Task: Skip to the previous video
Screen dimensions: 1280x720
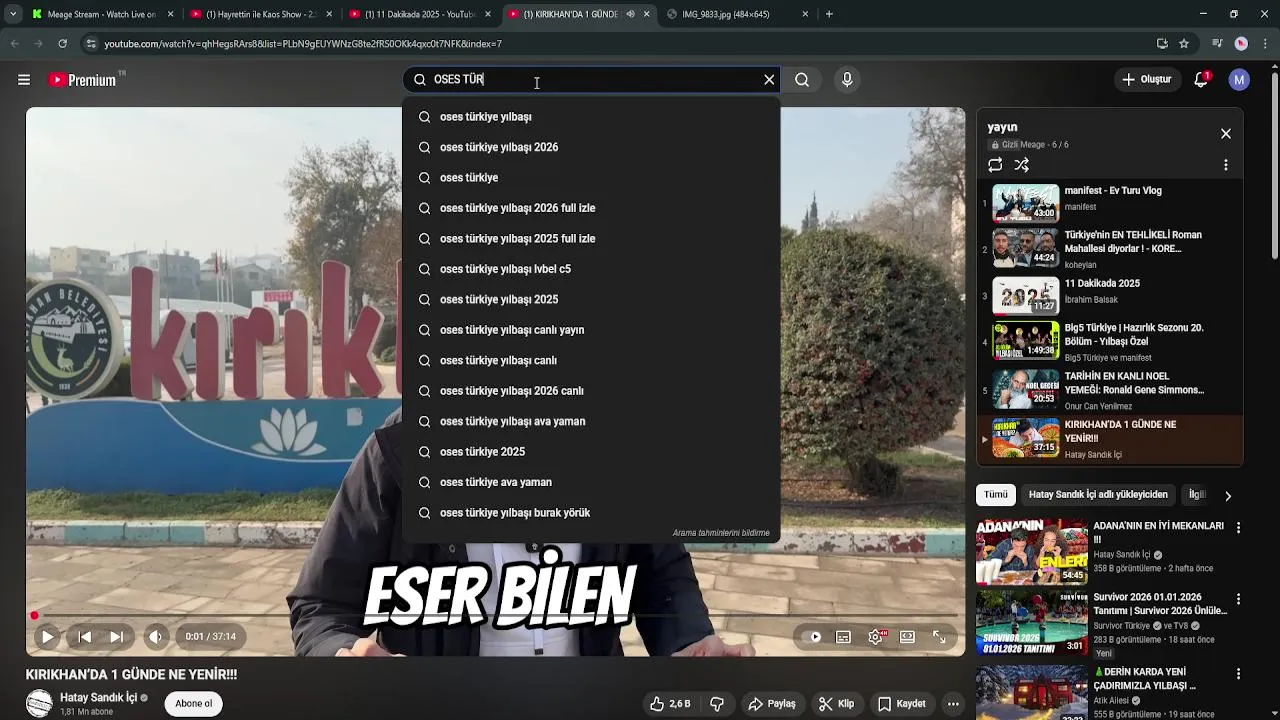Action: (x=85, y=637)
